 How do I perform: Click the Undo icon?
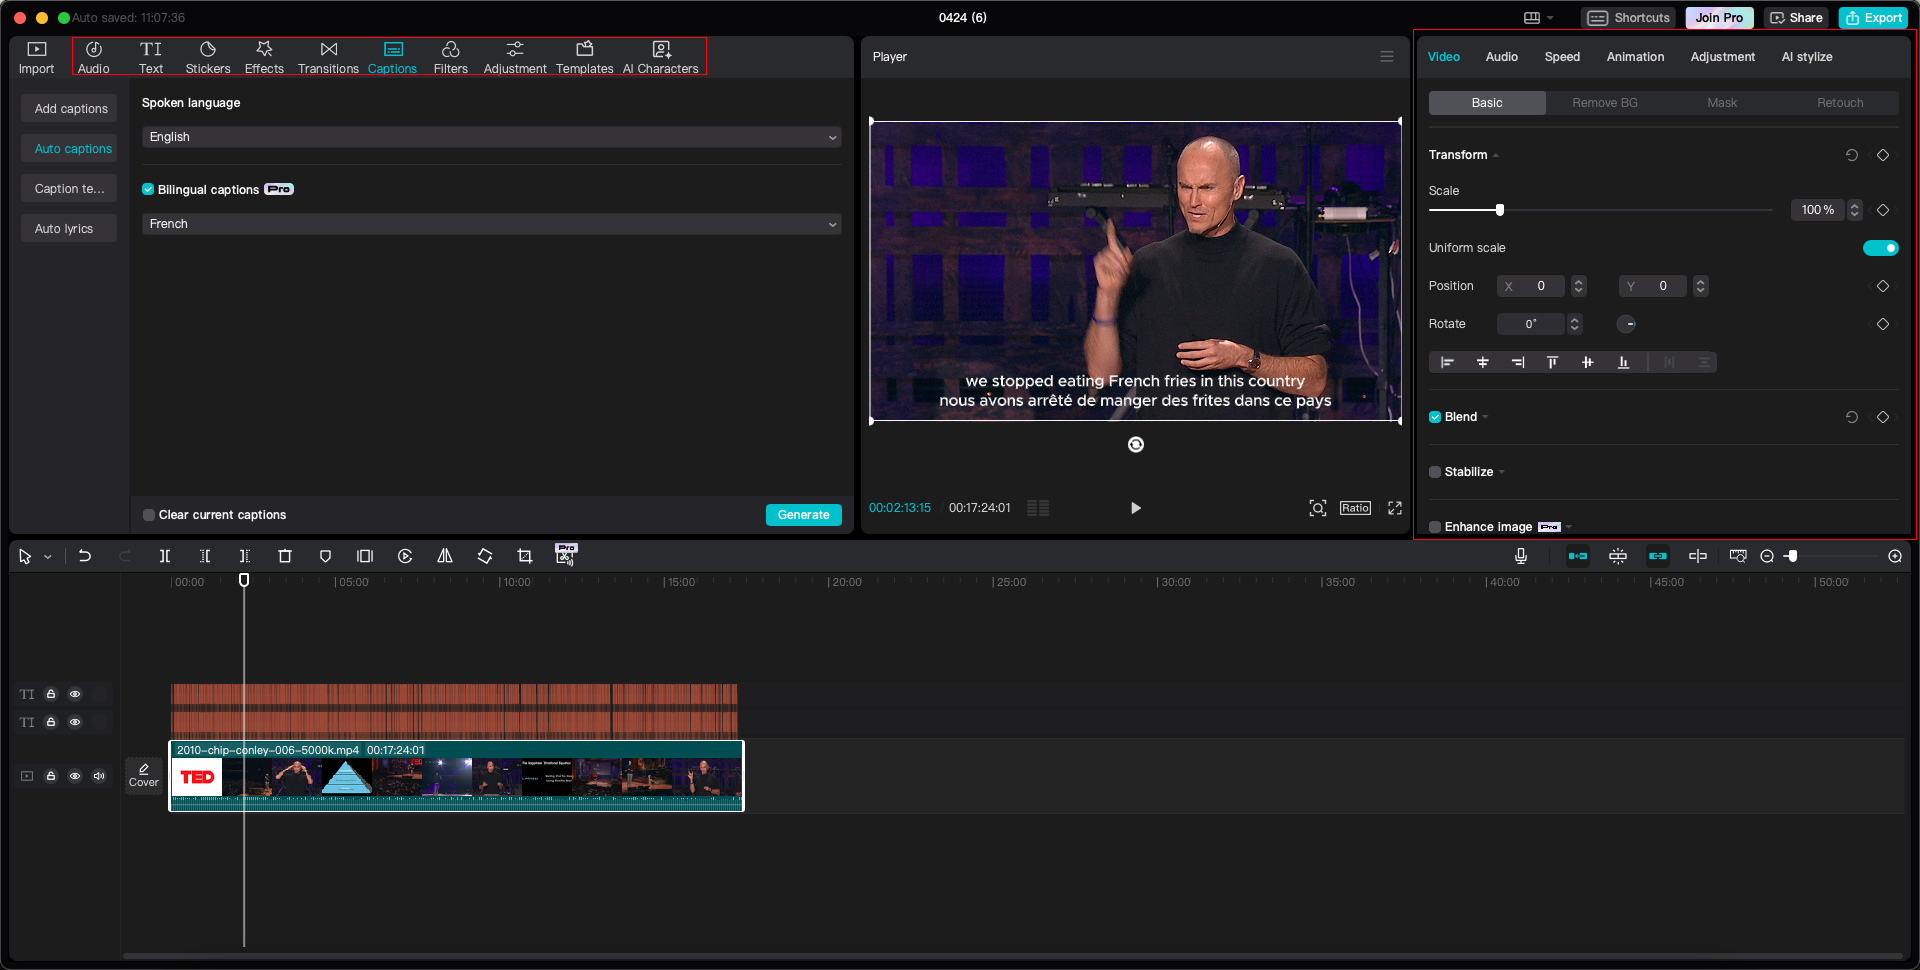85,556
